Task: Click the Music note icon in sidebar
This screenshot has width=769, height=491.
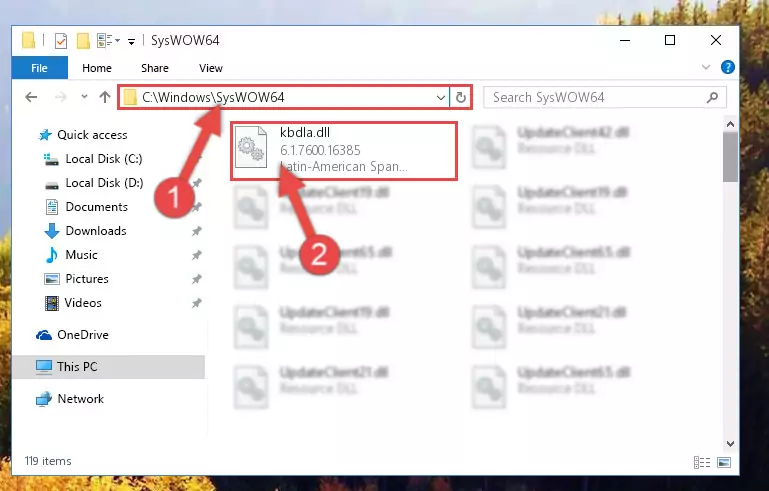Action: coord(51,255)
